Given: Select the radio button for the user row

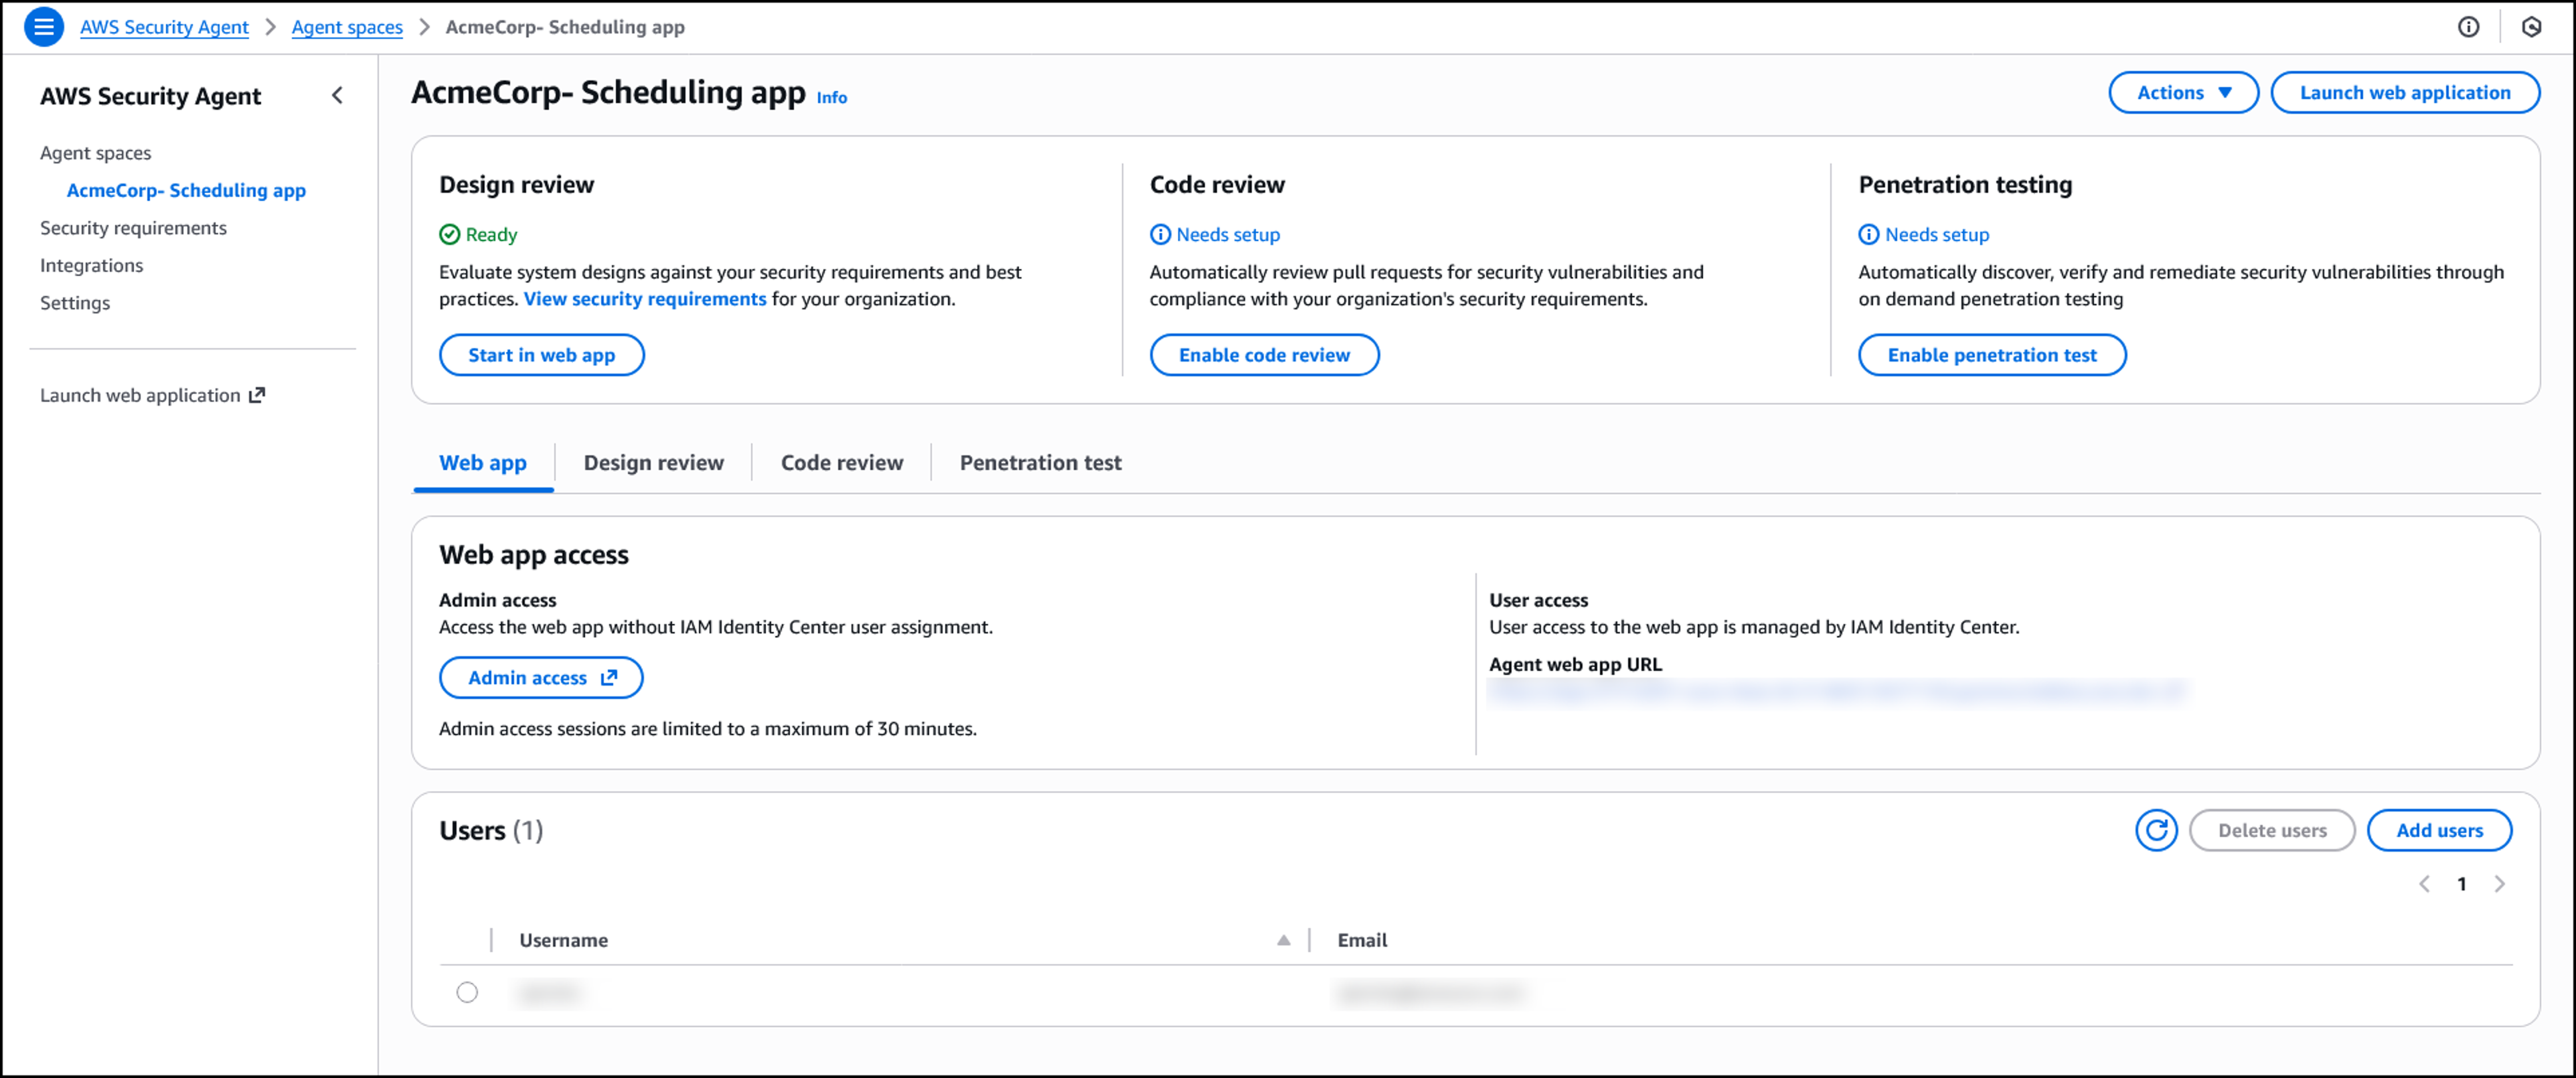Looking at the screenshot, I should tap(467, 992).
